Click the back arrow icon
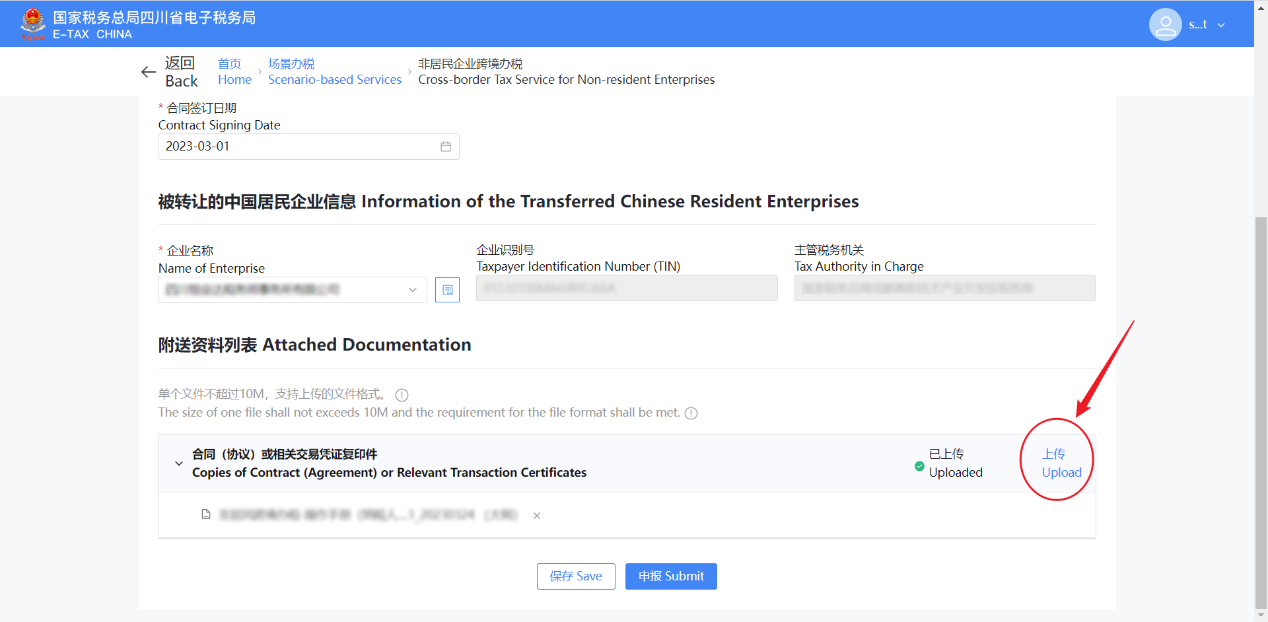The height and width of the screenshot is (622, 1268). 148,72
